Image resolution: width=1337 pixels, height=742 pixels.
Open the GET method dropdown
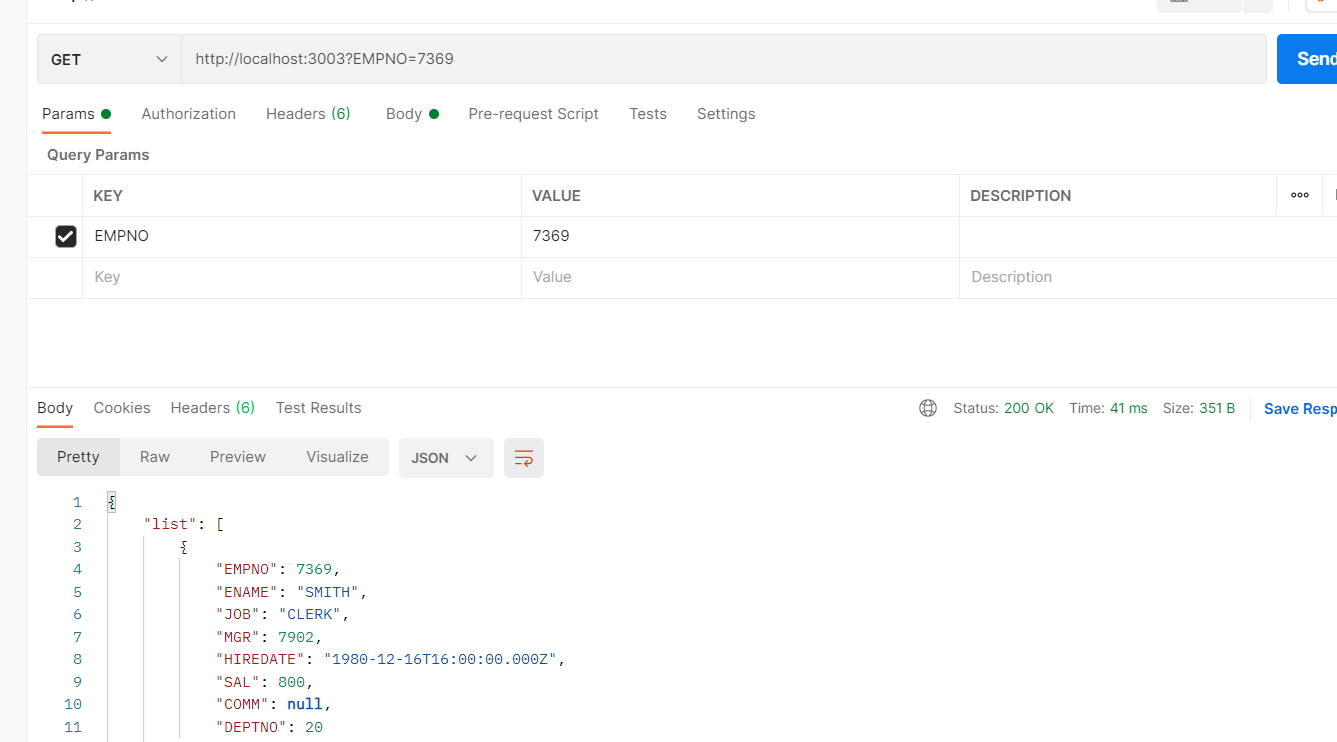tap(109, 60)
